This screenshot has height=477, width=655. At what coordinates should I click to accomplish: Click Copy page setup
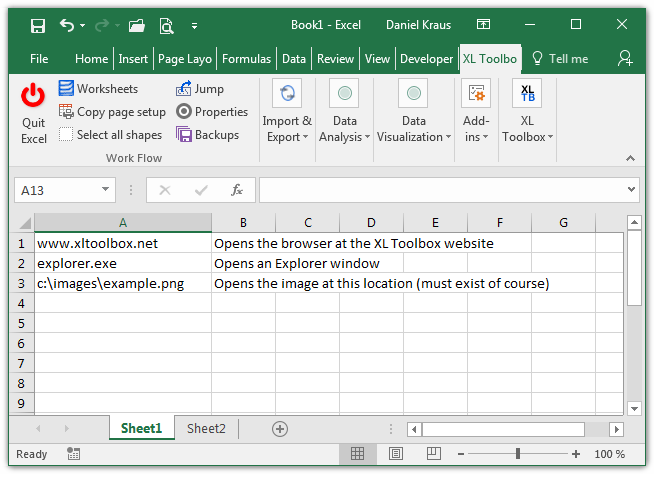pos(112,112)
